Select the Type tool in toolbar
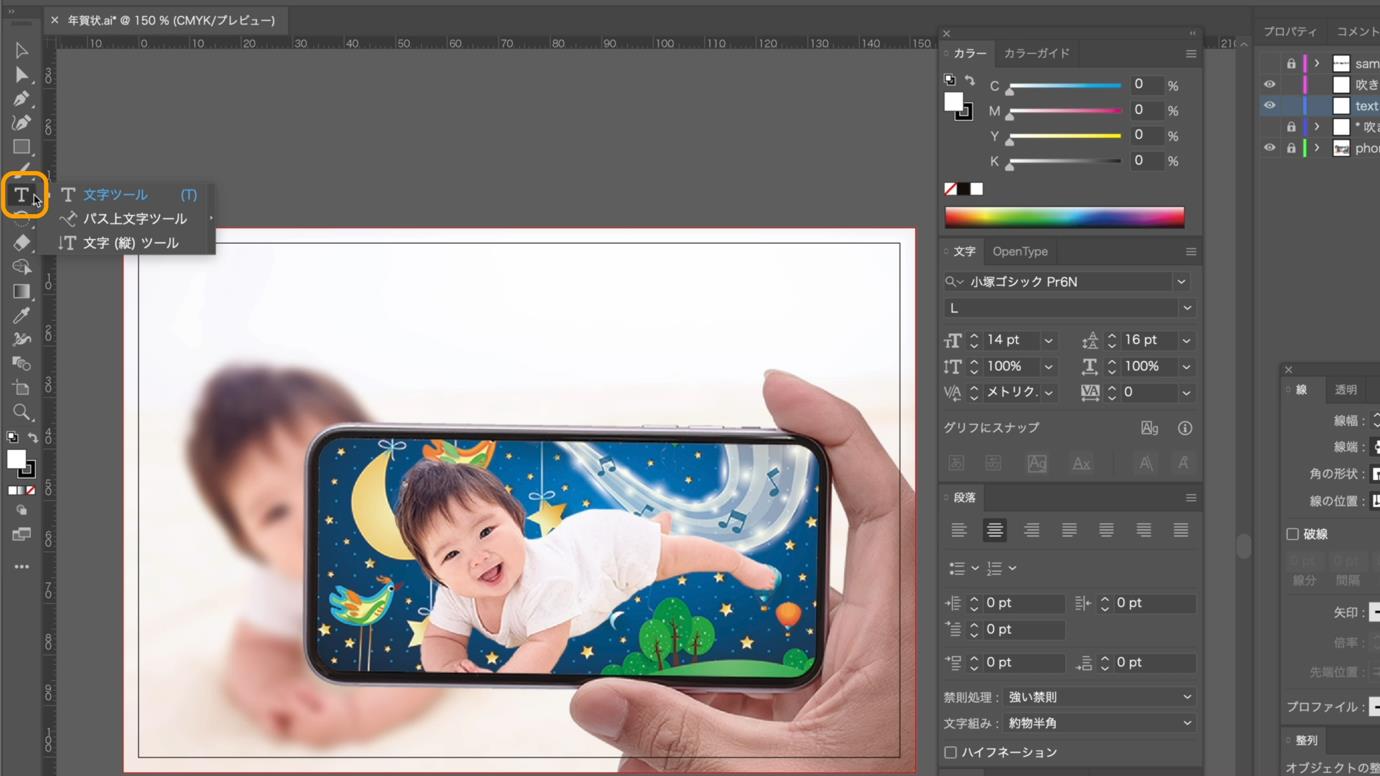 coord(21,195)
